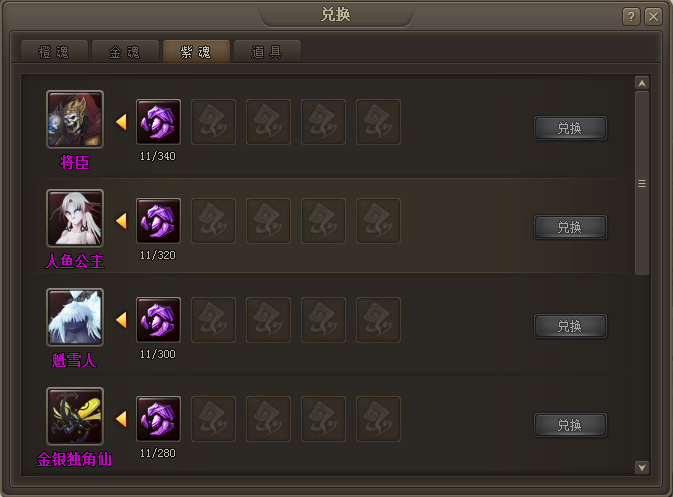The width and height of the screenshot is (673, 497).
Task: Select the 紫魂 tab
Action: pos(196,52)
